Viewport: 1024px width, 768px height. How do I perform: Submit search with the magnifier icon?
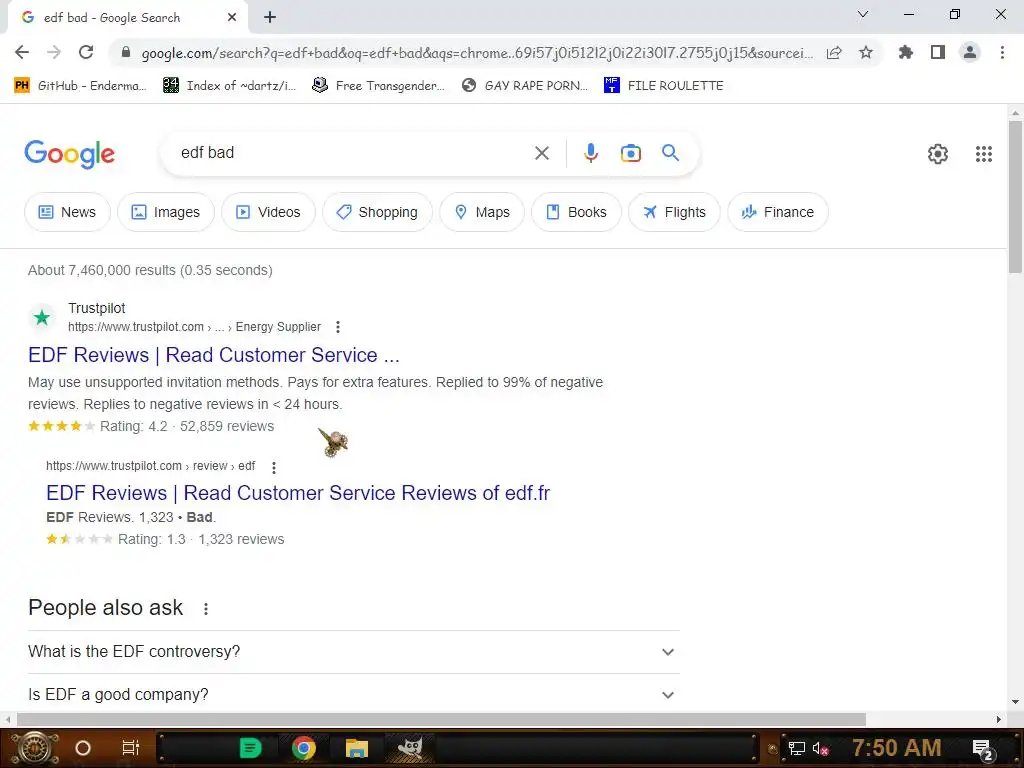671,153
